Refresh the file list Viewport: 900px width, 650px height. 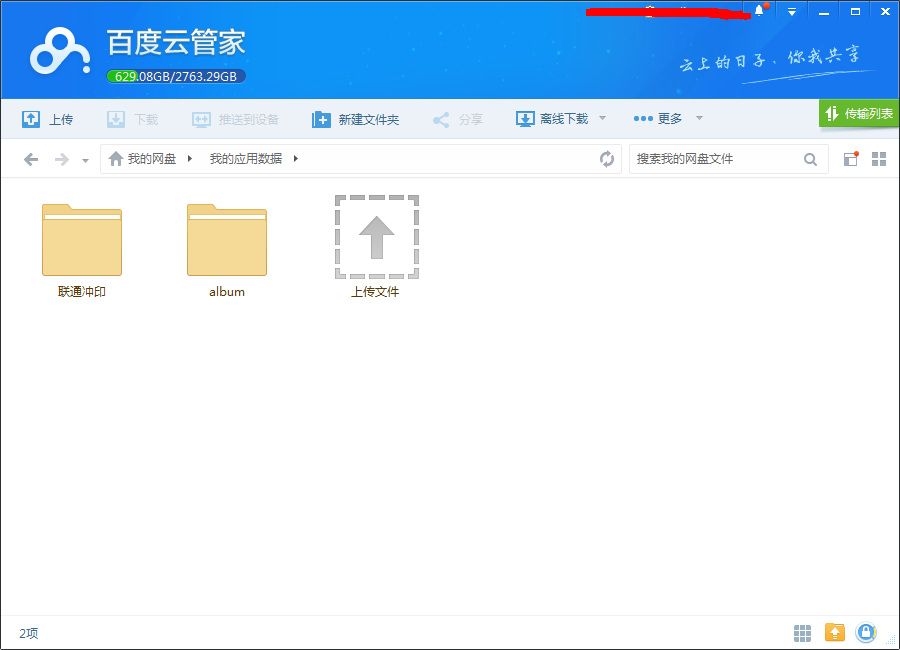click(x=607, y=158)
